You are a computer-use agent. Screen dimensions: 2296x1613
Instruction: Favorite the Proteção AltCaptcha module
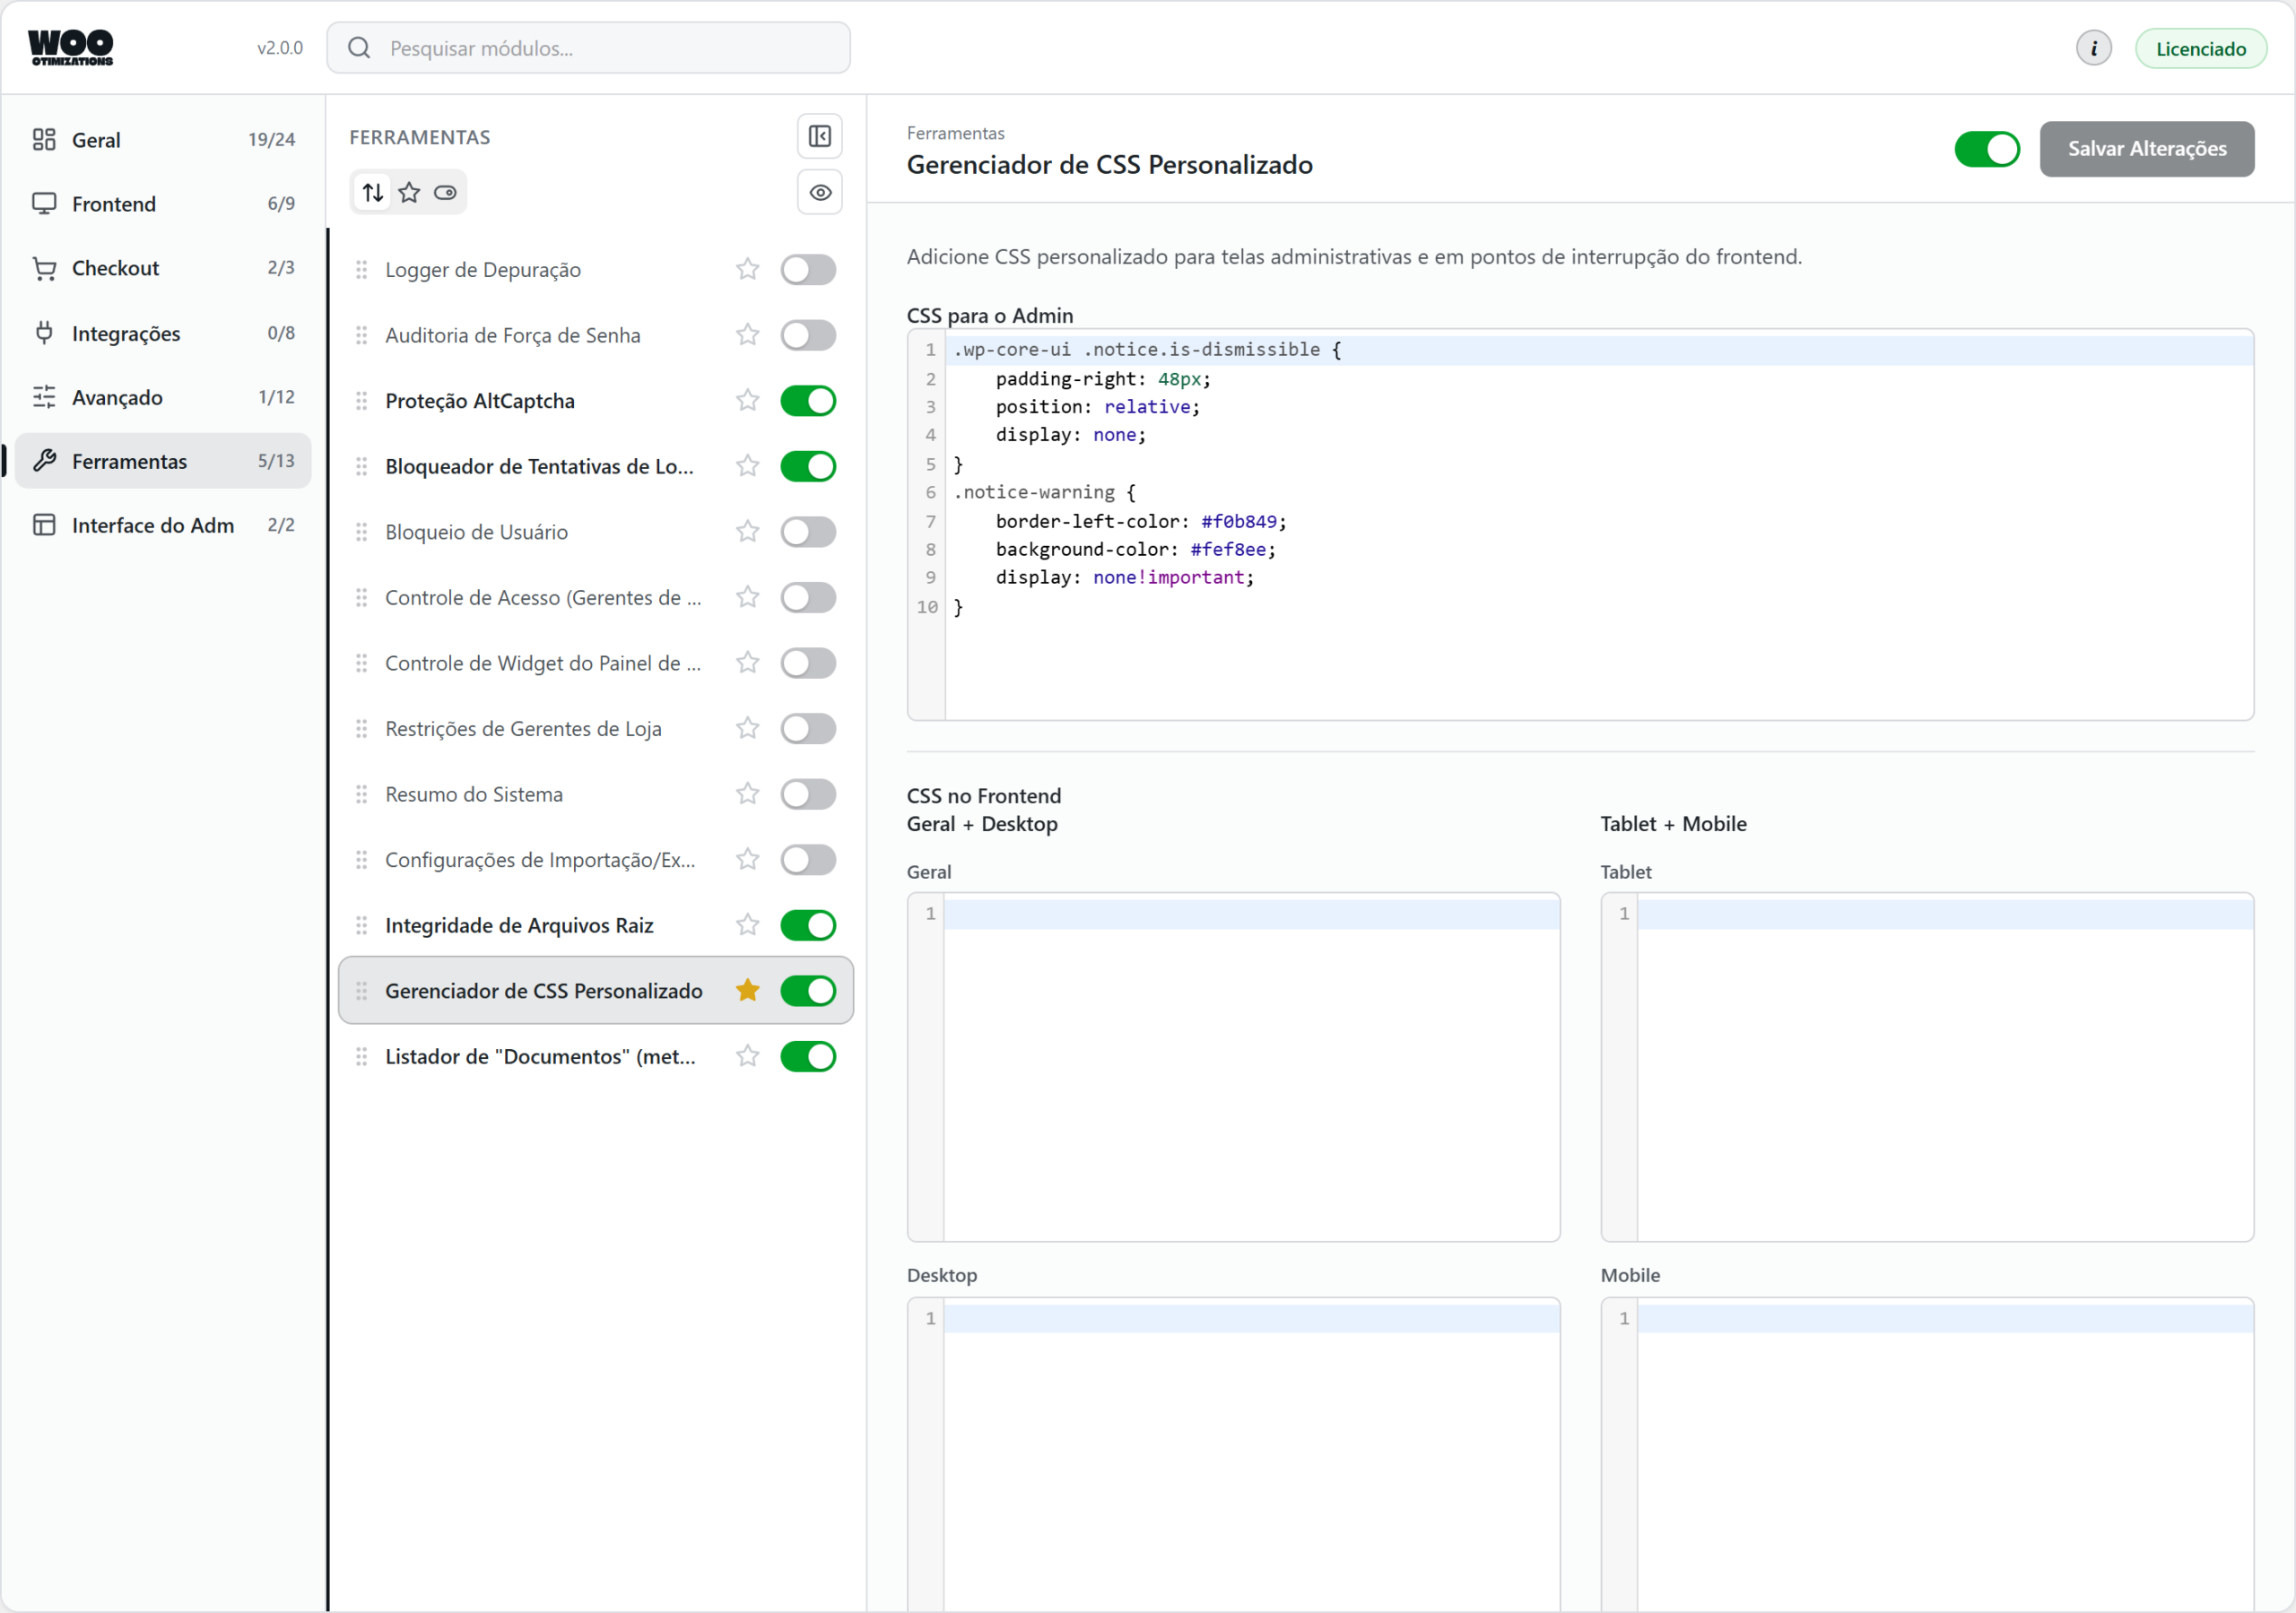[747, 401]
